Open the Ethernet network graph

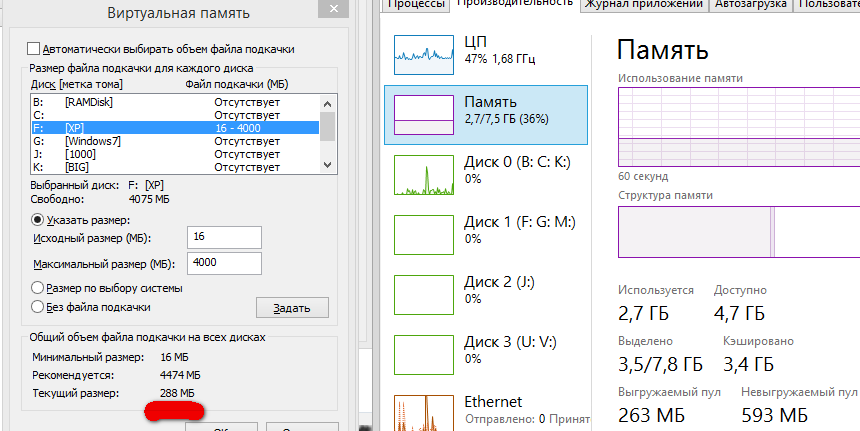(x=425, y=411)
